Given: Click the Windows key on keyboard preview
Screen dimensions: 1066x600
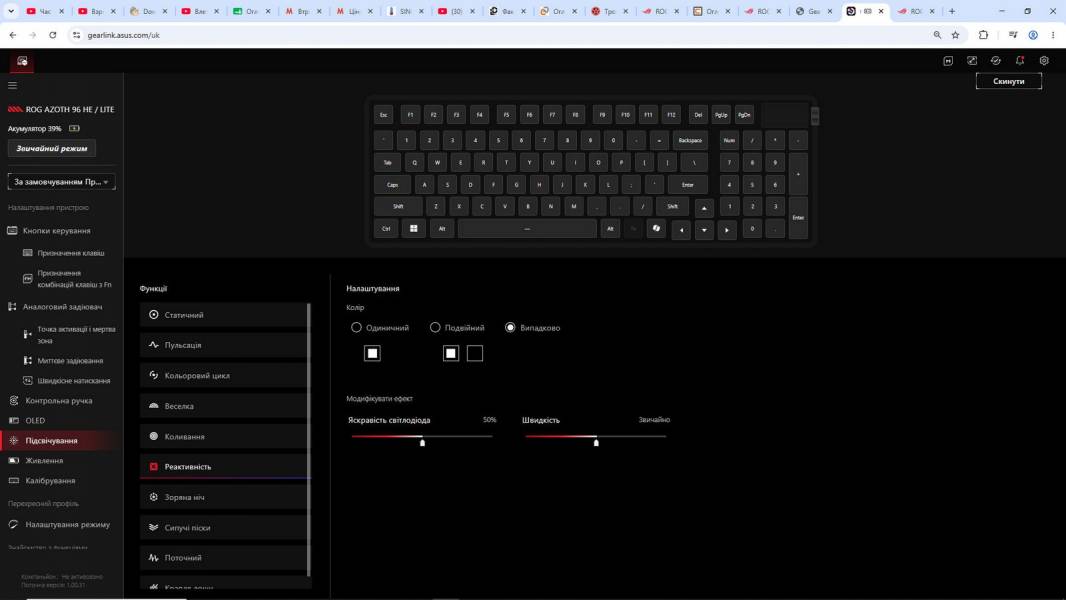Looking at the screenshot, I should click(x=413, y=228).
